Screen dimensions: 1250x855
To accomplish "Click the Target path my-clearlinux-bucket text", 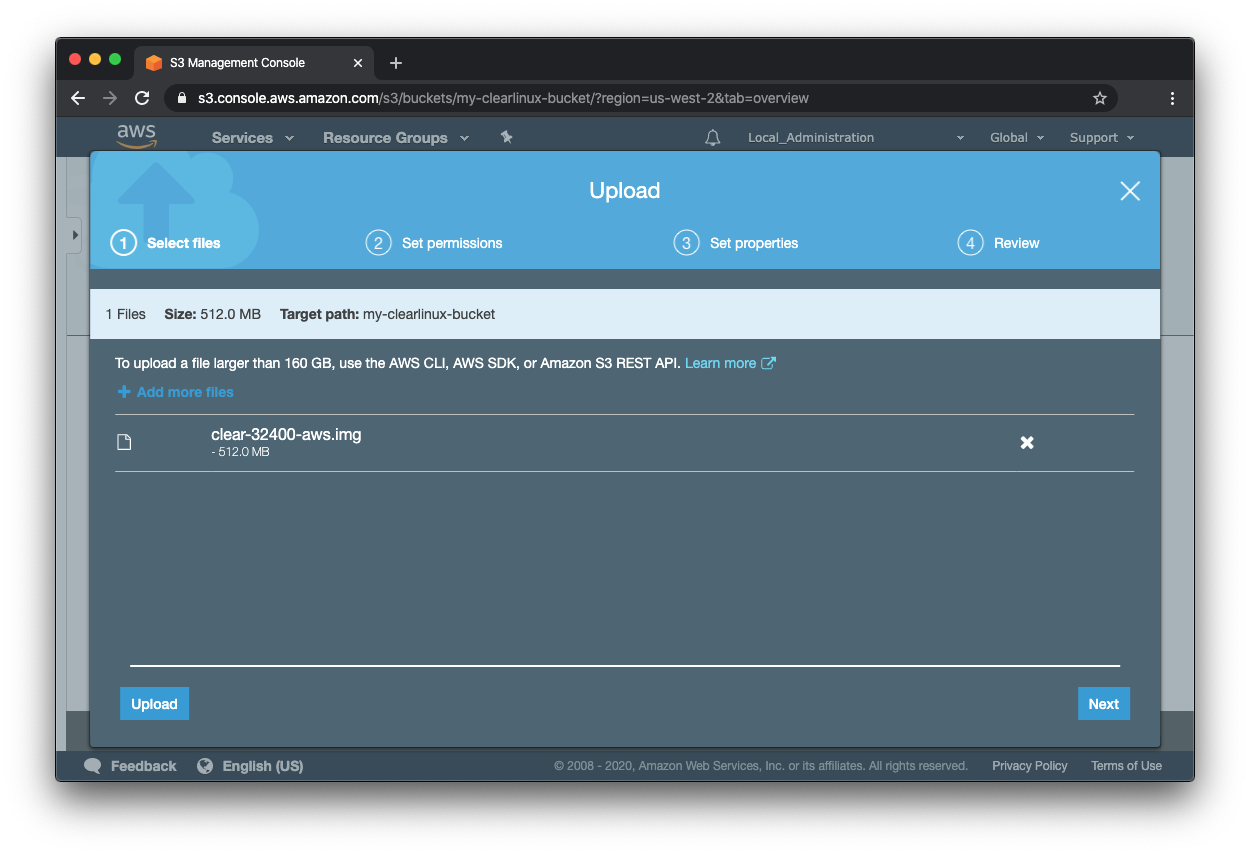I will coord(388,314).
